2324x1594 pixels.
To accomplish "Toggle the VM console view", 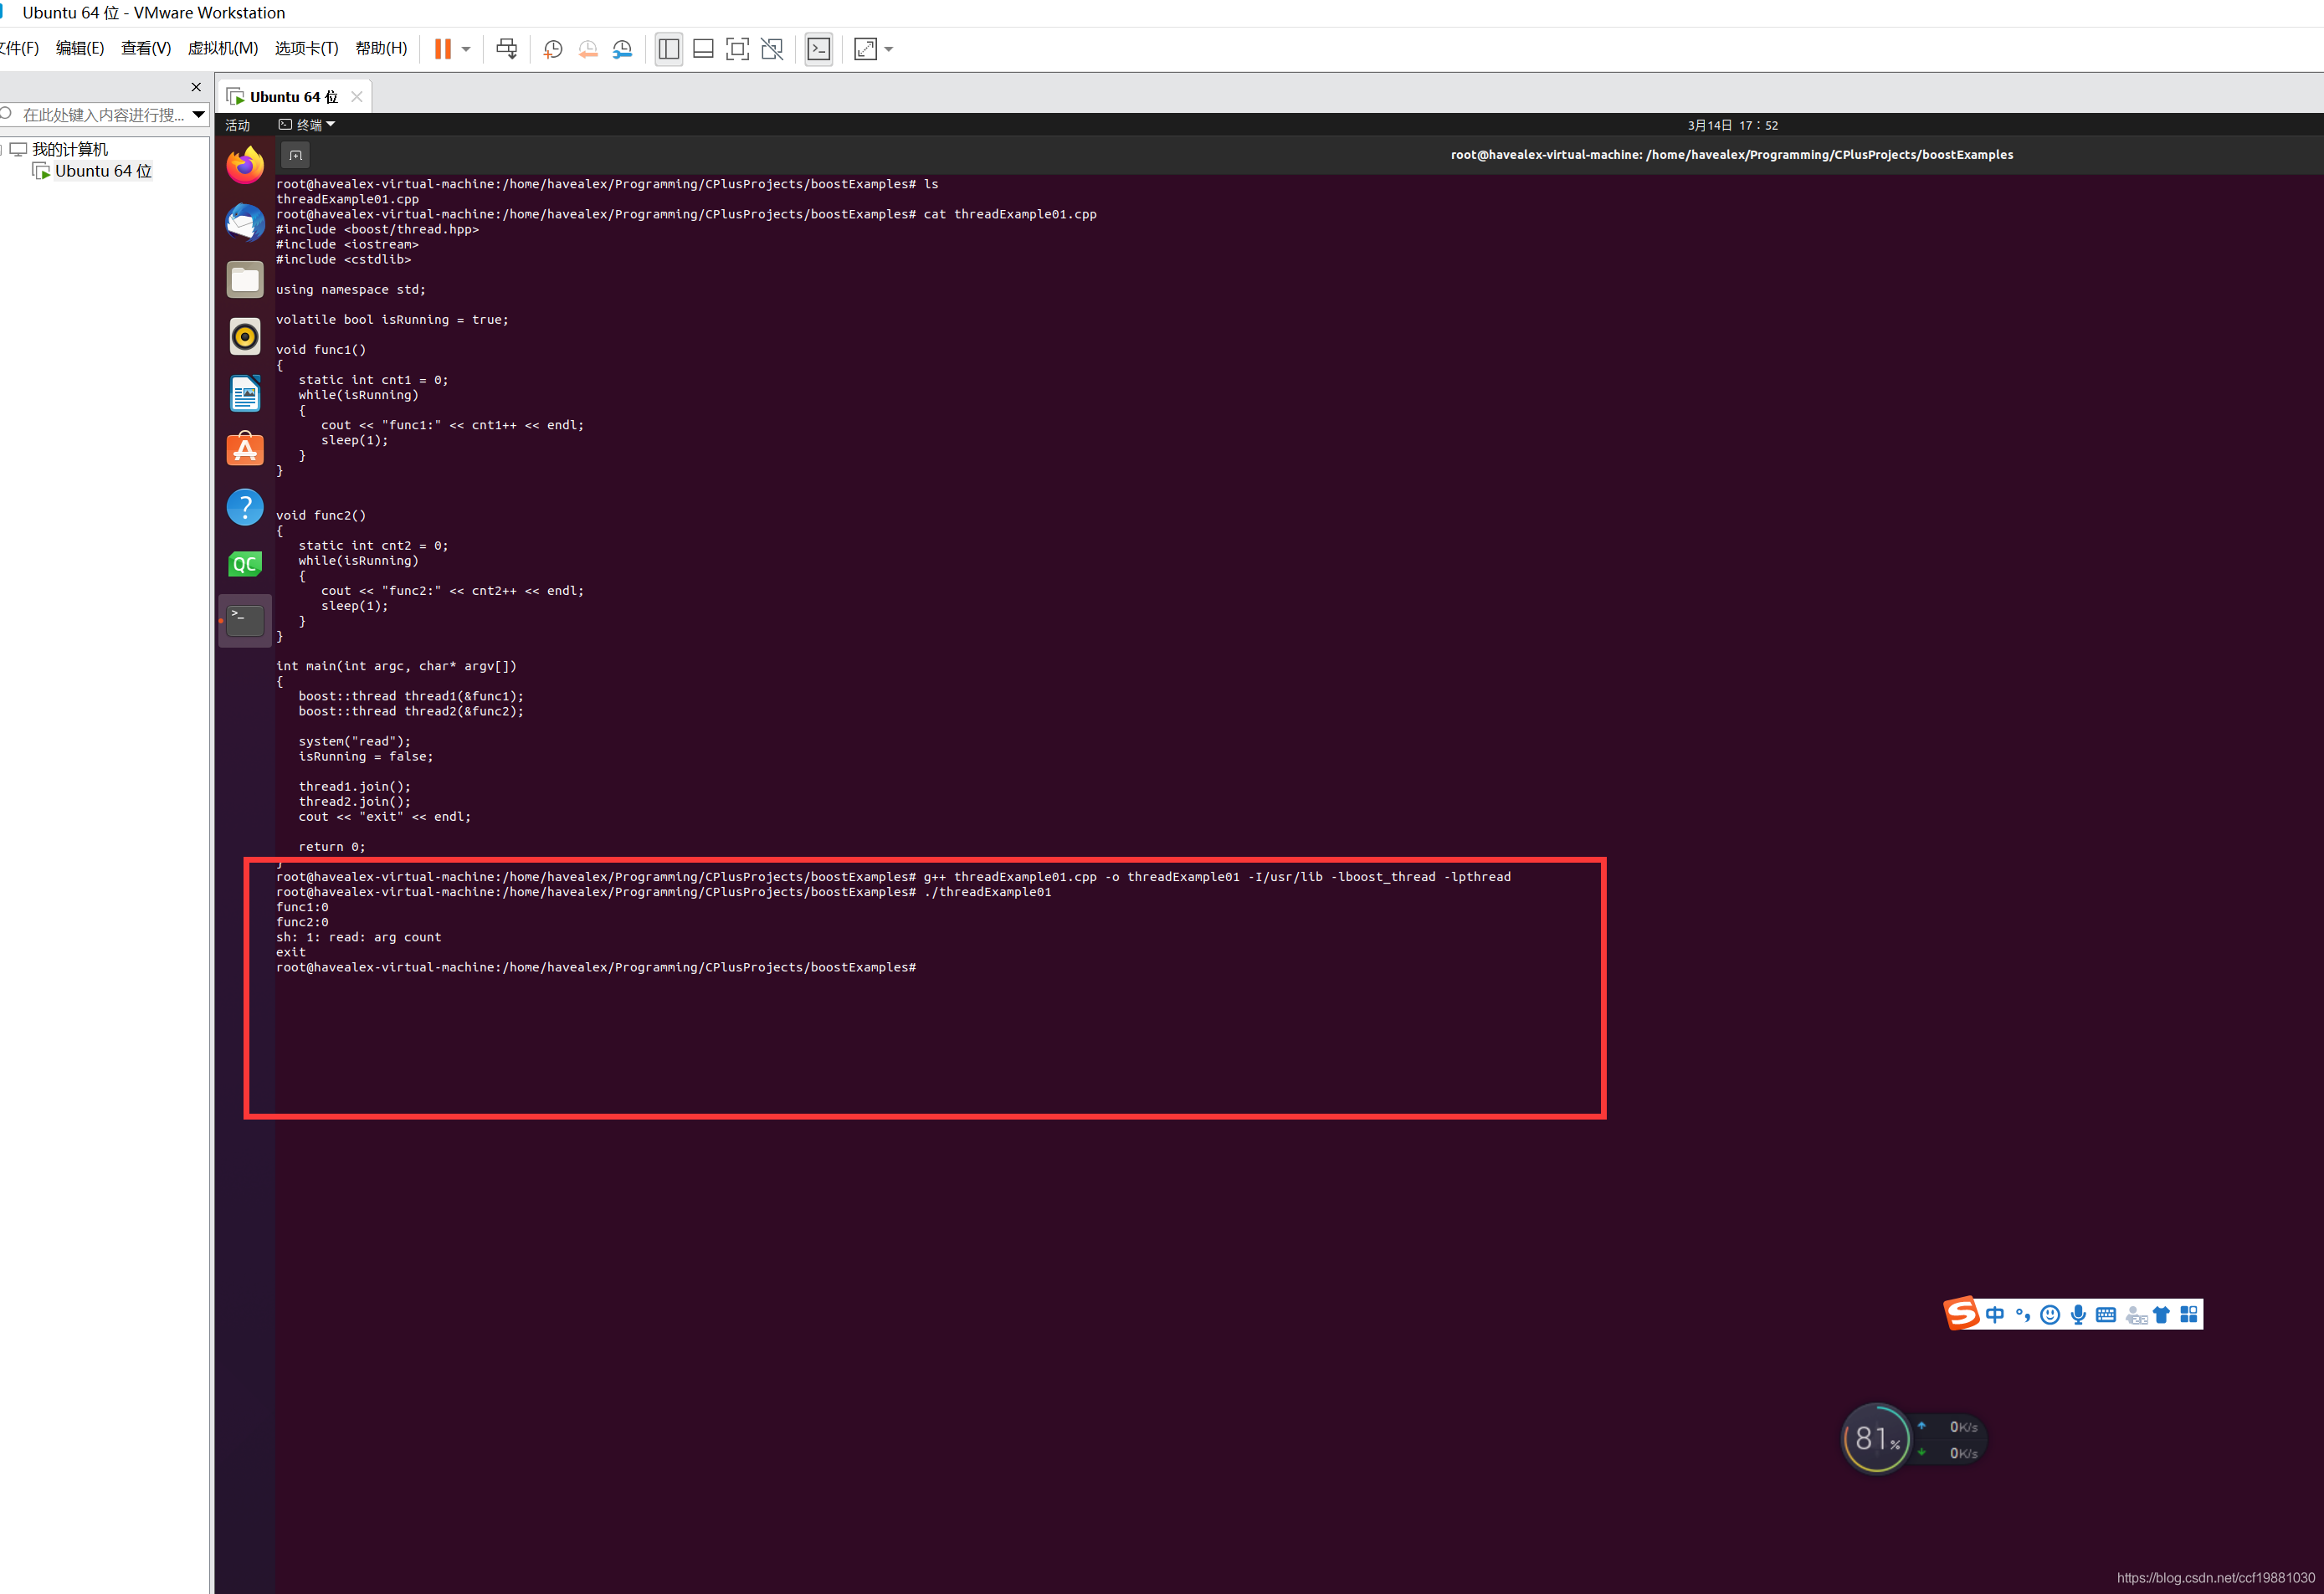I will tap(818, 48).
